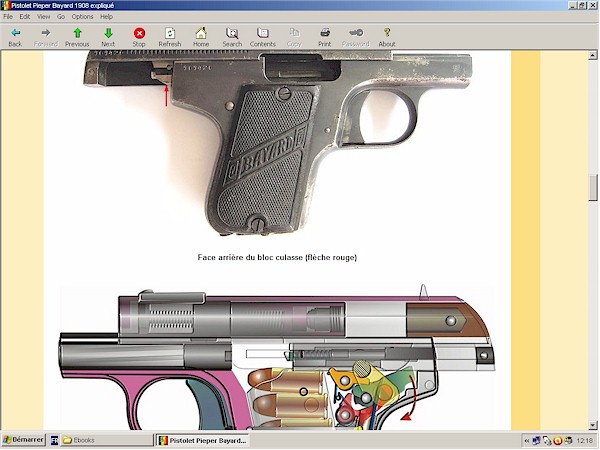The height and width of the screenshot is (450, 600).
Task: Click the FR language indicator in taskbar
Action: [x=54, y=440]
